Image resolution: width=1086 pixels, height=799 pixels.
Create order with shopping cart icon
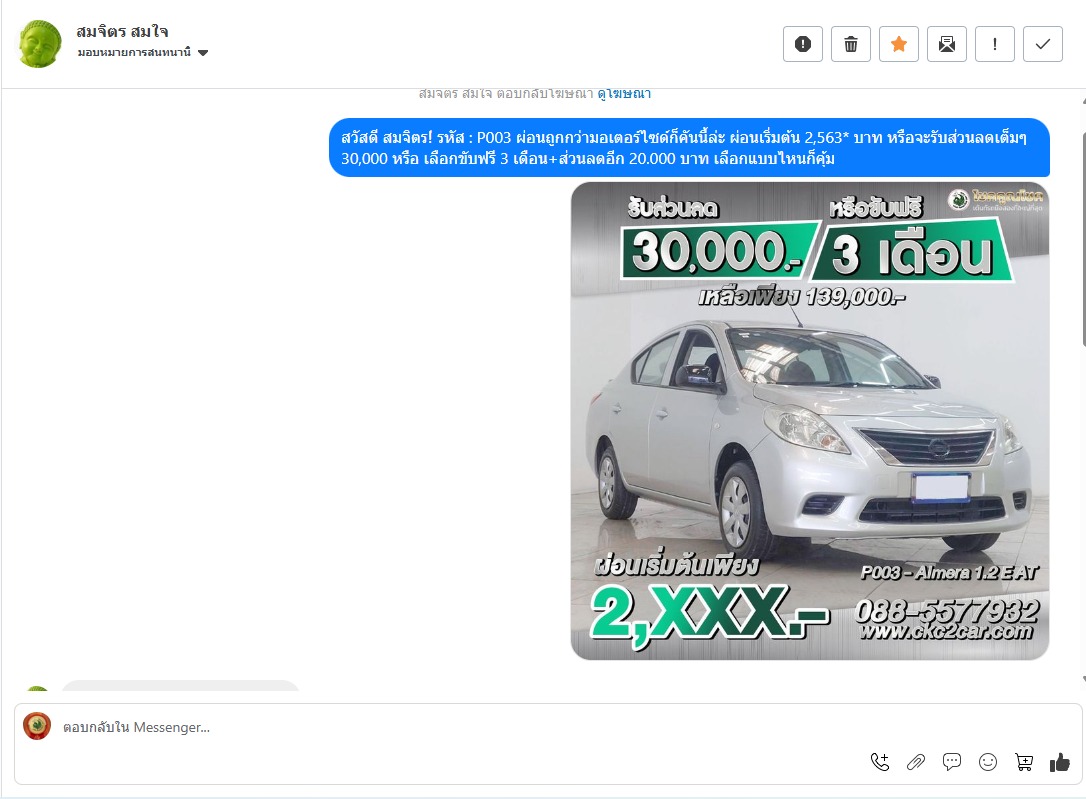click(1024, 762)
